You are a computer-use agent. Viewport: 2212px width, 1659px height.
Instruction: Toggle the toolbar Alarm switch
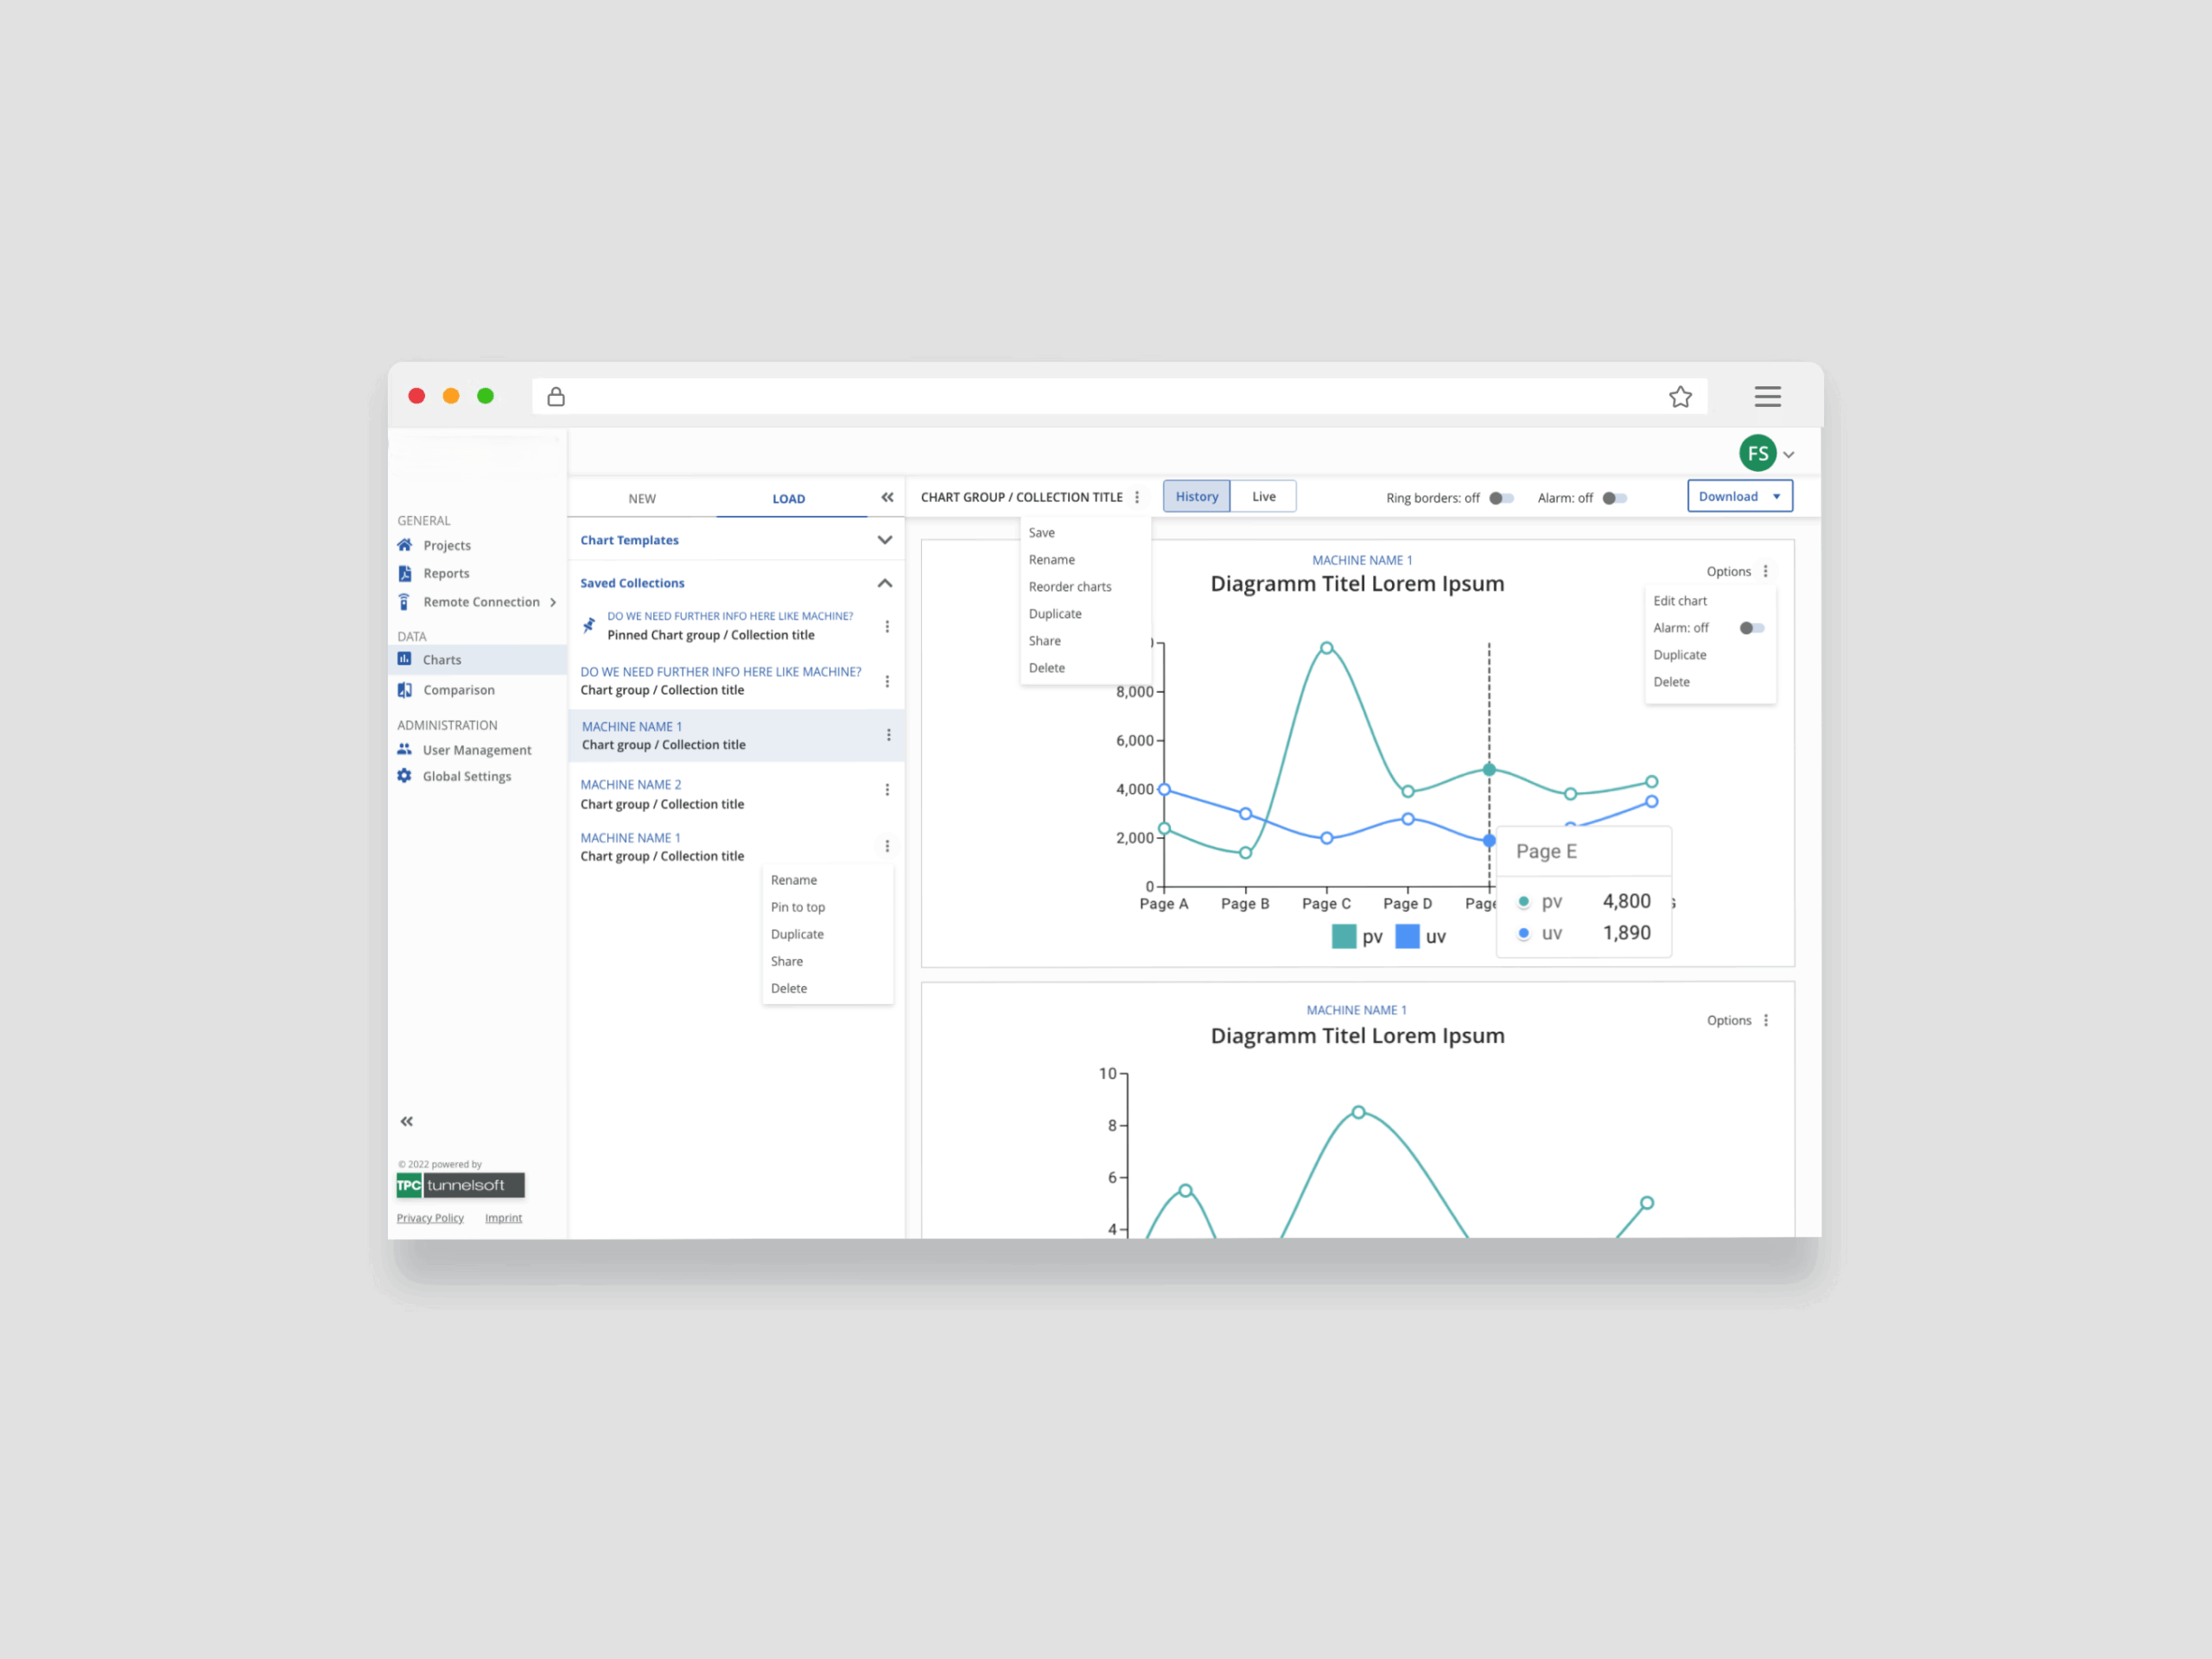[1614, 498]
